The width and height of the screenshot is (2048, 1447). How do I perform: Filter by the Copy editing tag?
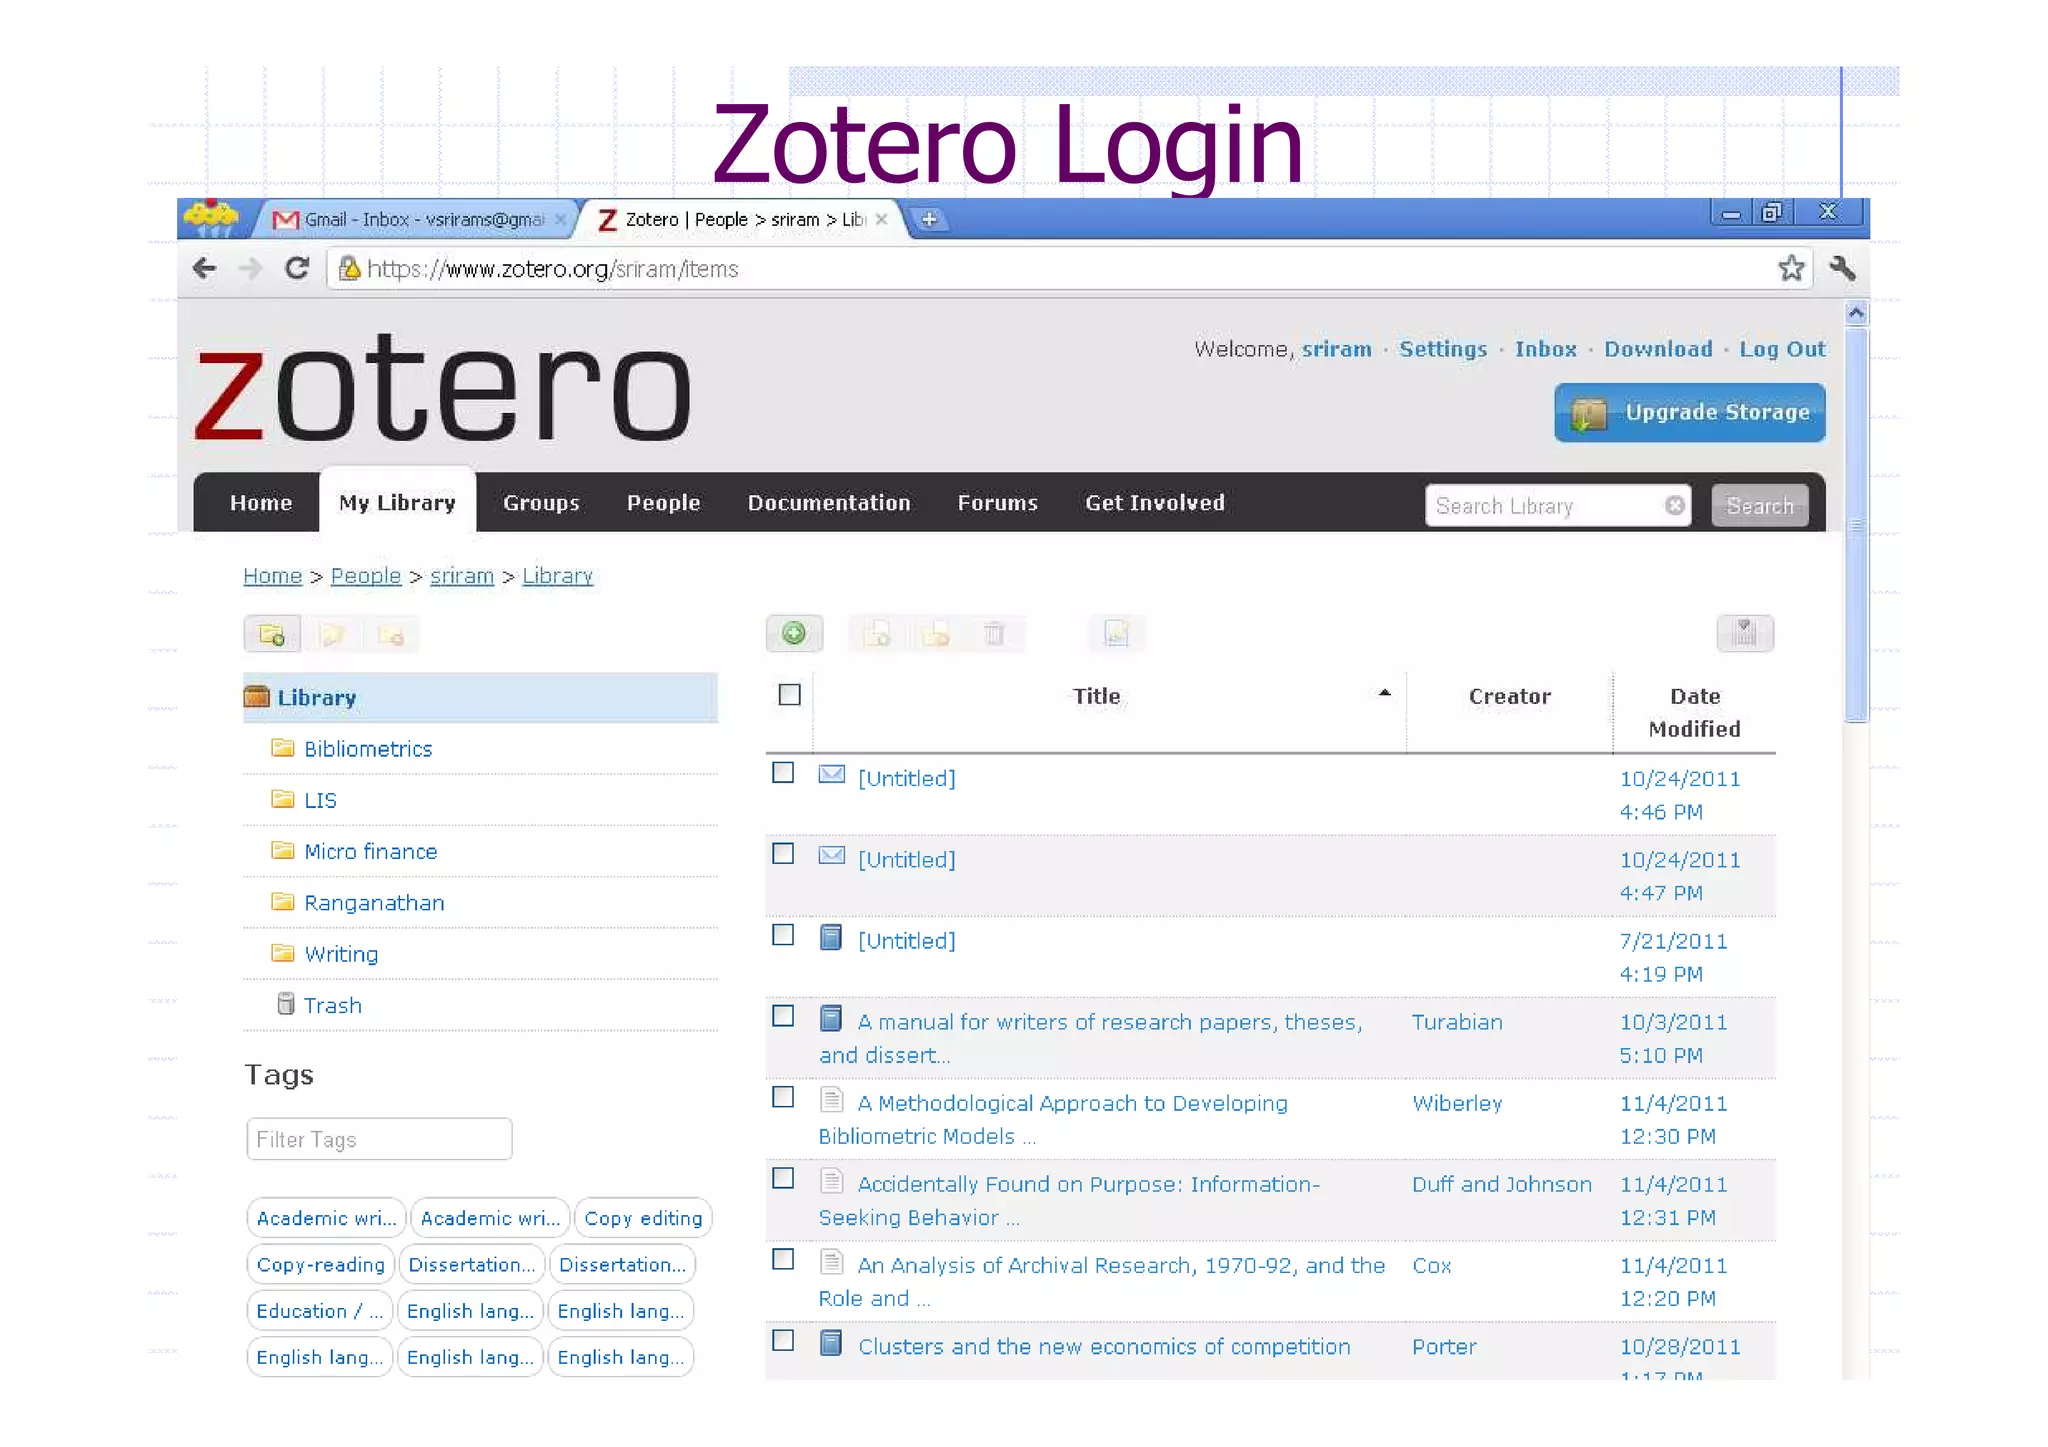(x=643, y=1218)
